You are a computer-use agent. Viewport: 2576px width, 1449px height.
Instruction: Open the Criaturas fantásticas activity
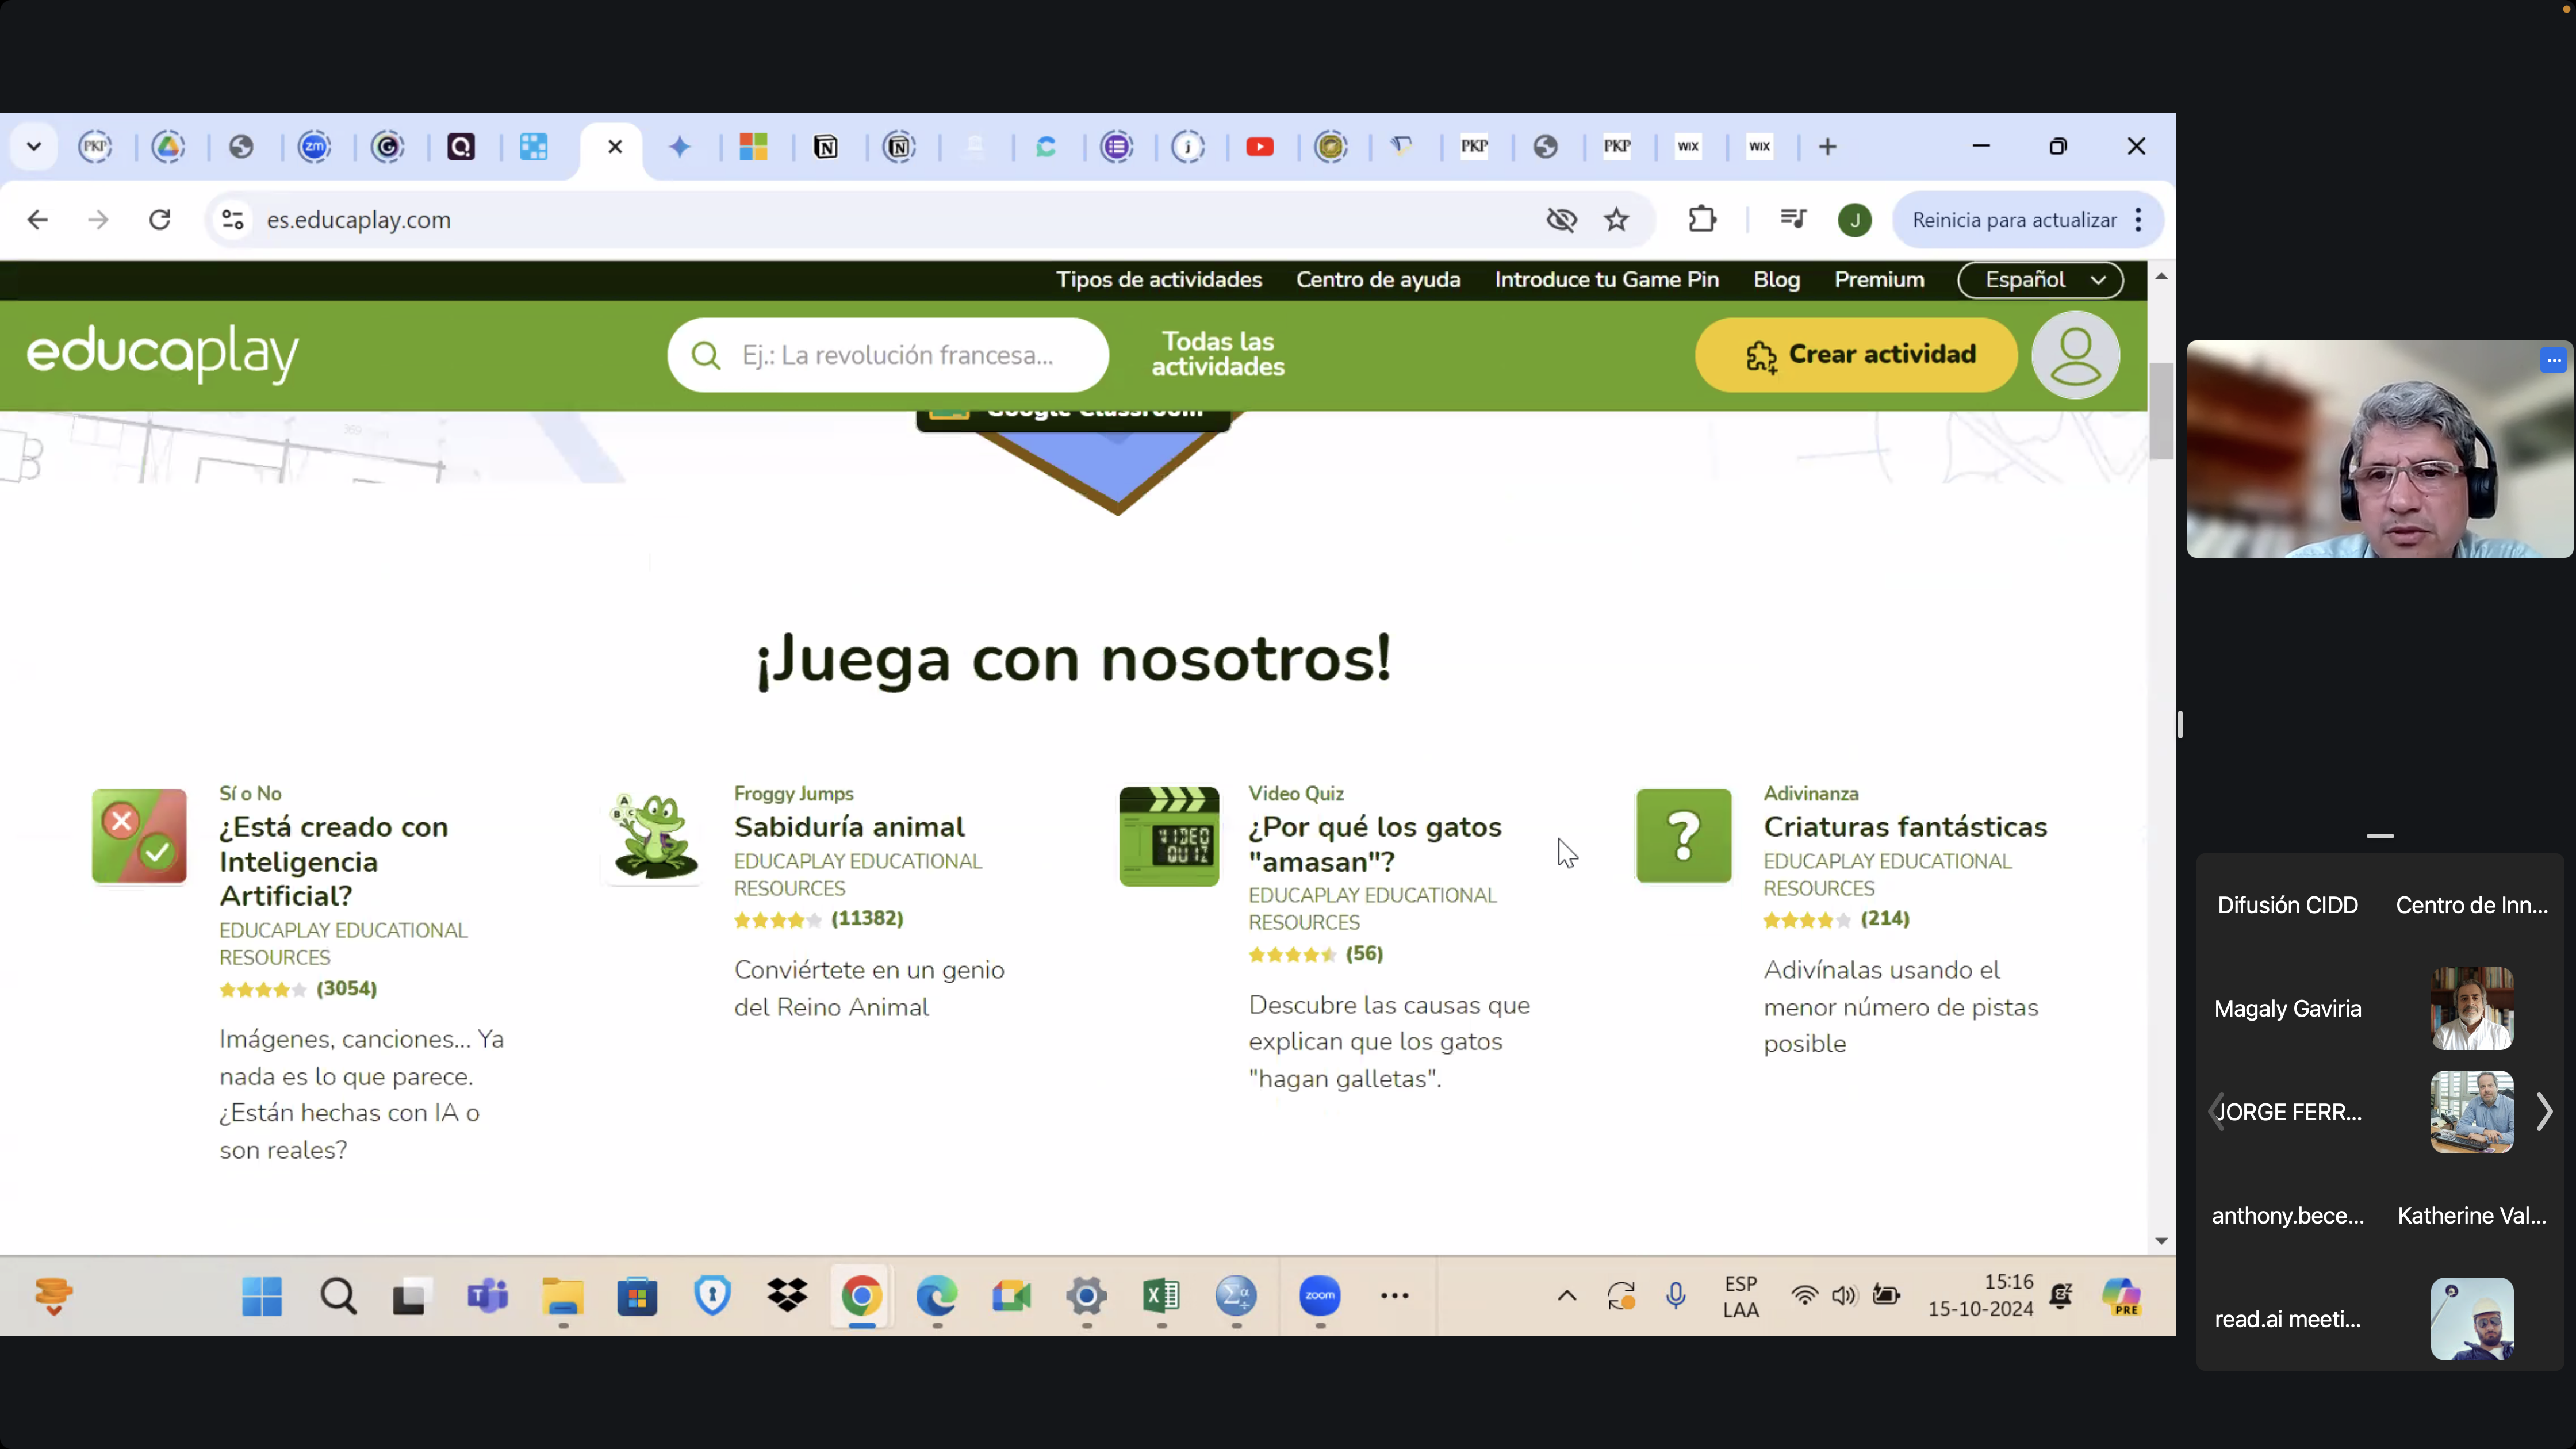(x=1905, y=827)
